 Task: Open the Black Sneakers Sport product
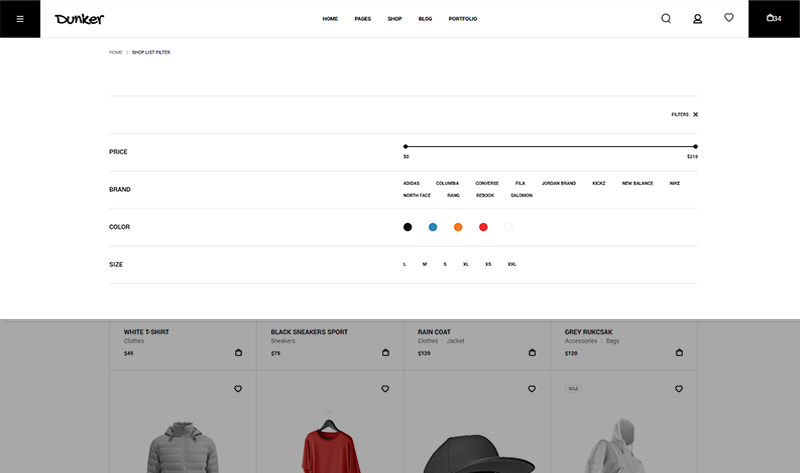pos(309,332)
